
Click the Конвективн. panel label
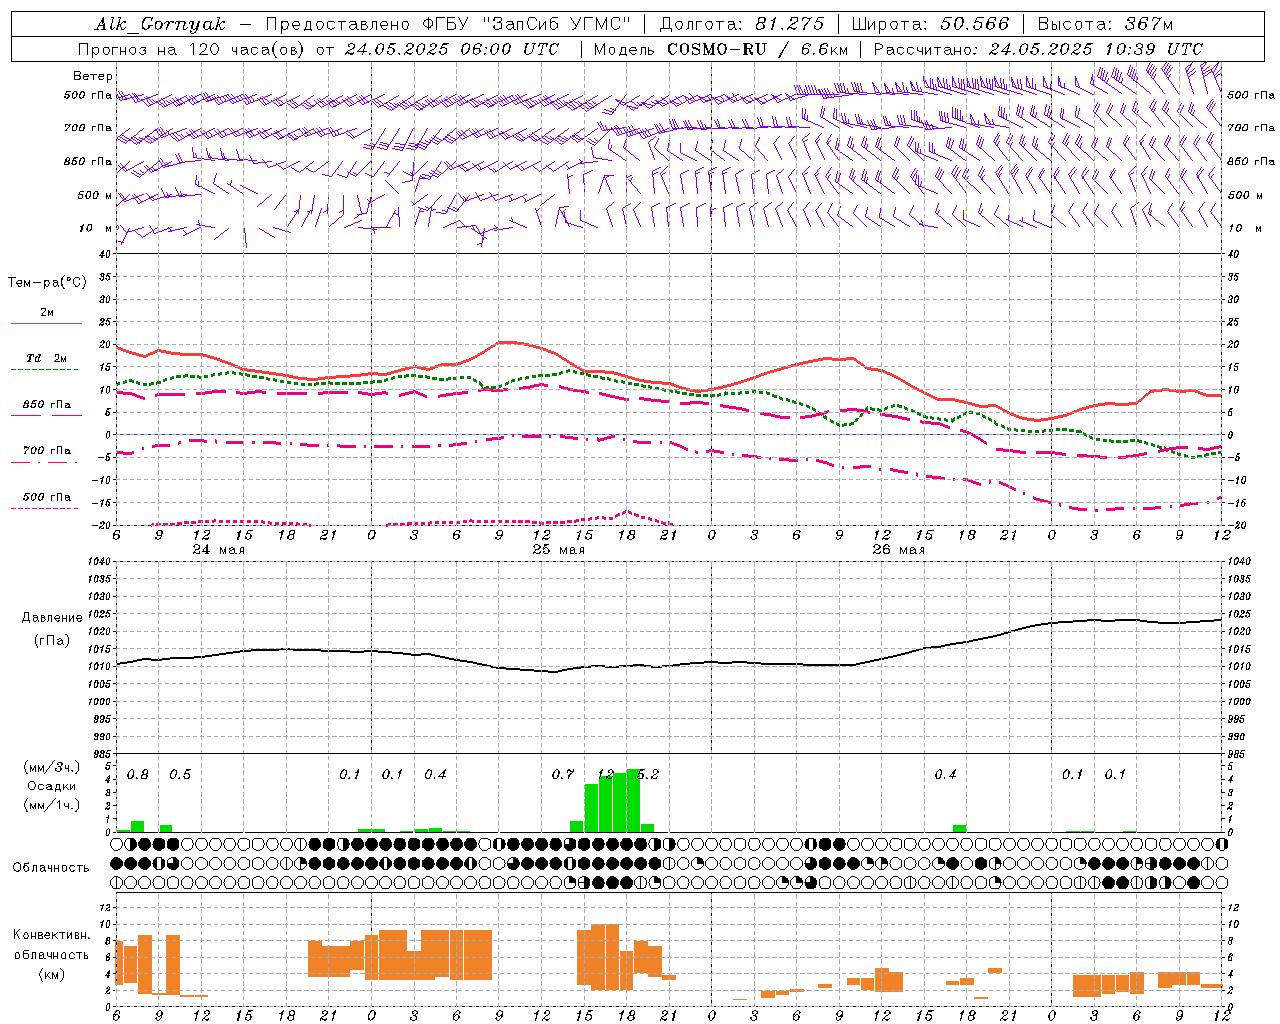52,935
